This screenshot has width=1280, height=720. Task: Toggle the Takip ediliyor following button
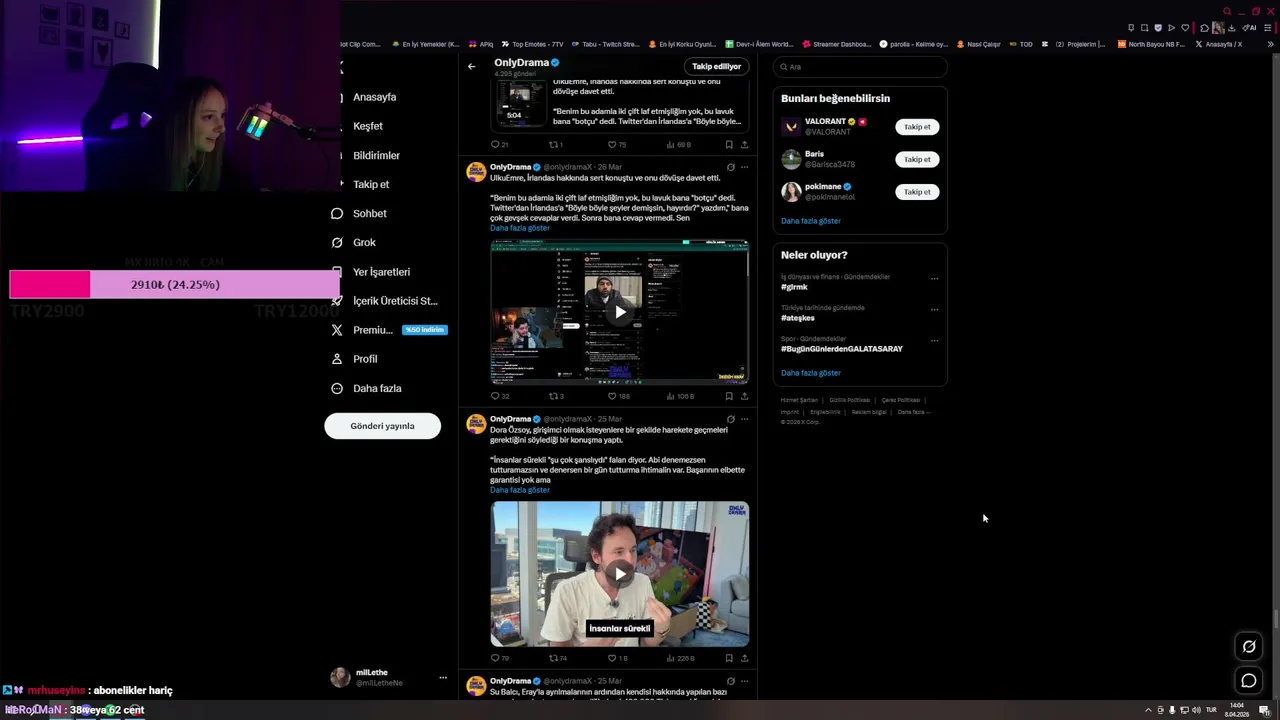click(717, 67)
